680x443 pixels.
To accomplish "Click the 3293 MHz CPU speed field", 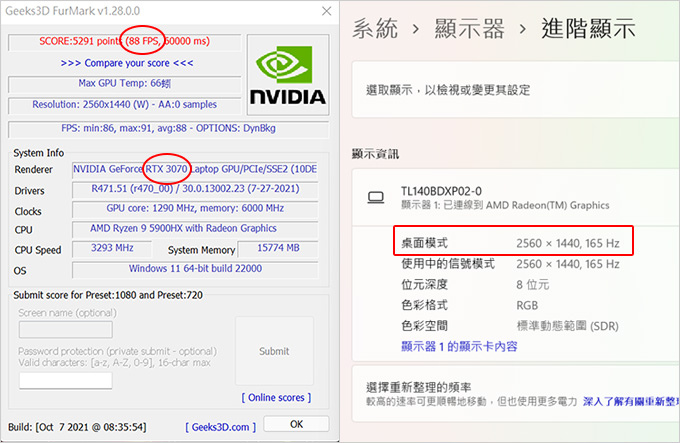I will pos(112,248).
